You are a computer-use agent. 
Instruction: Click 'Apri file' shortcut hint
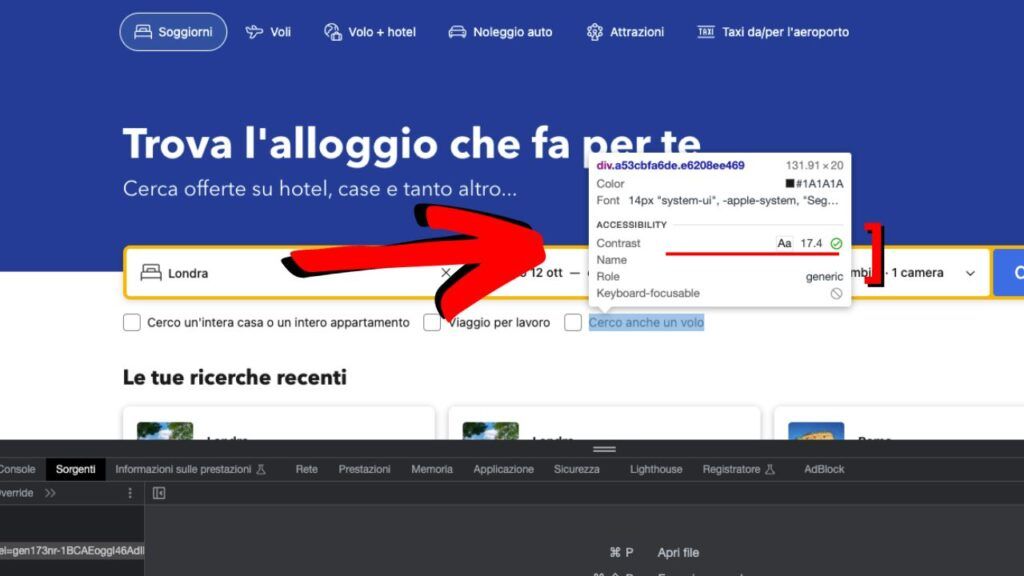pos(678,552)
